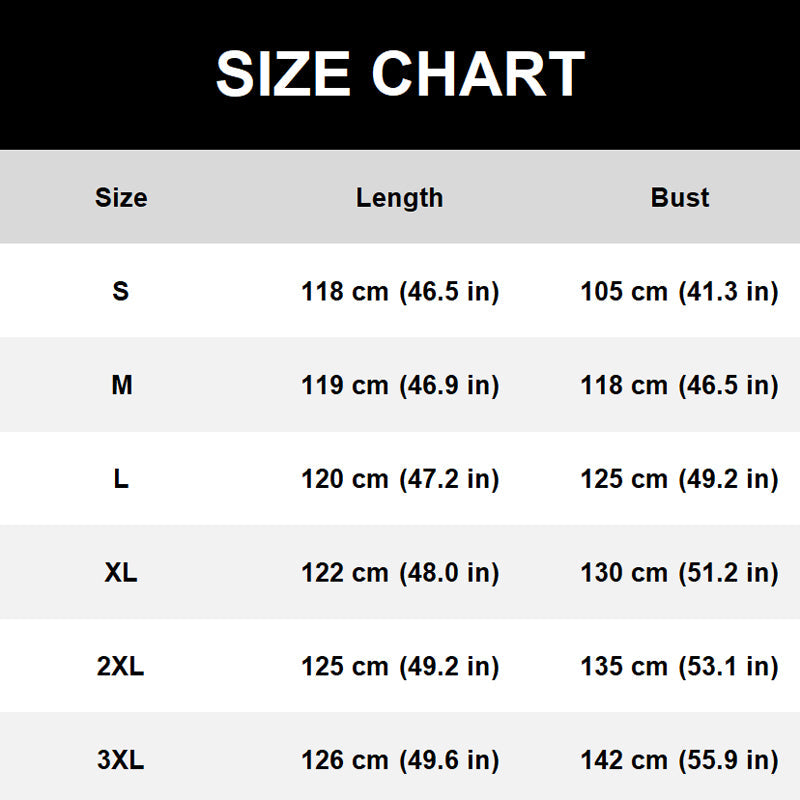Select the Size column header

point(121,197)
